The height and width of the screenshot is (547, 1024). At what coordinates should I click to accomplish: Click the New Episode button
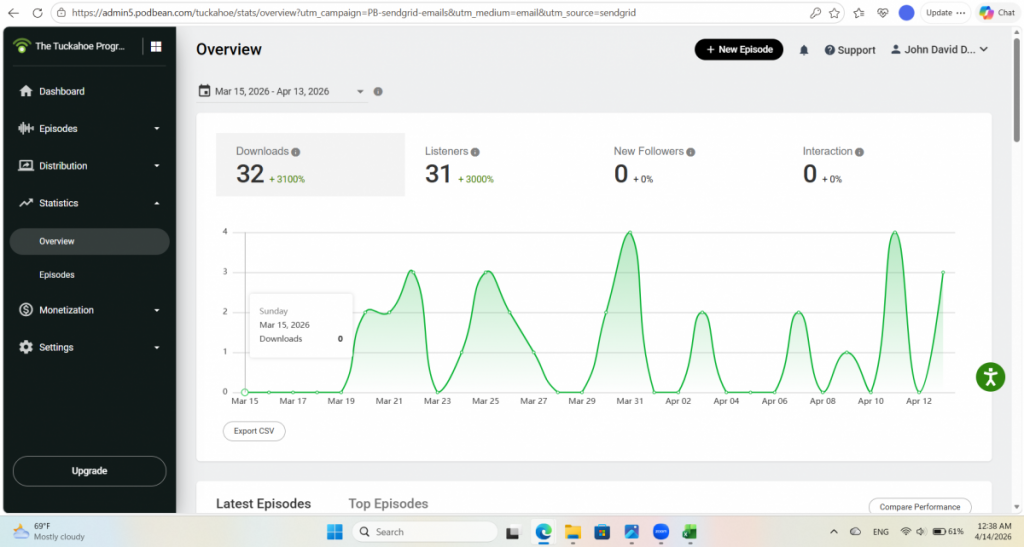click(739, 50)
